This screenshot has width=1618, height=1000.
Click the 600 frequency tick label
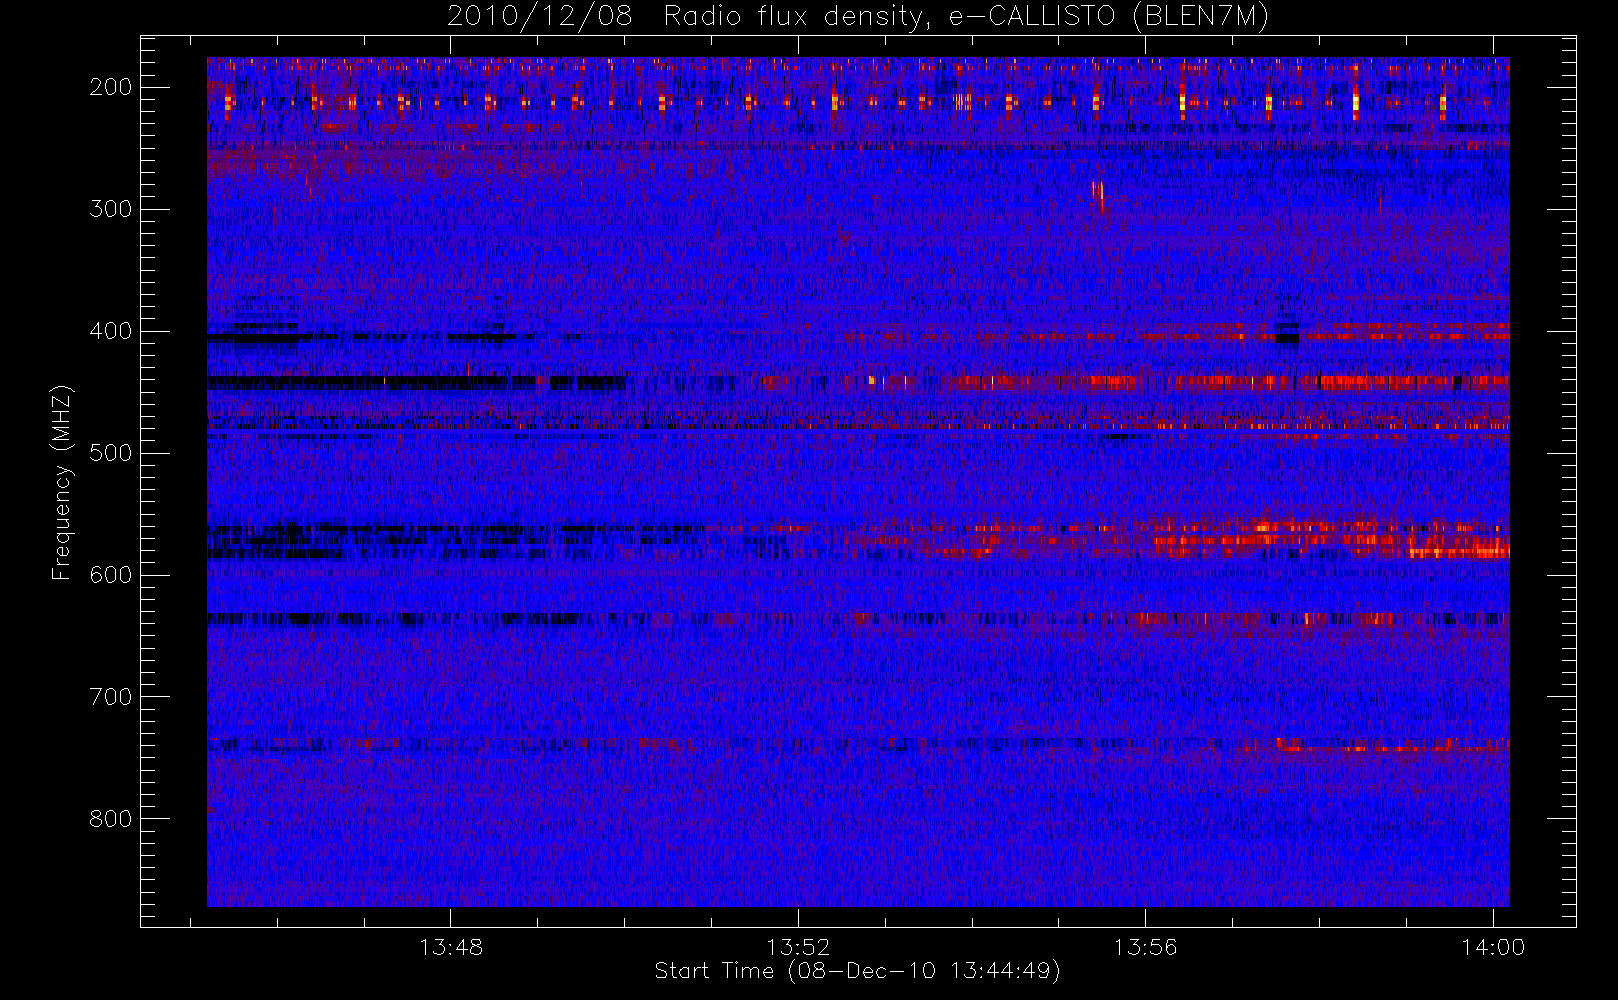[x=111, y=575]
